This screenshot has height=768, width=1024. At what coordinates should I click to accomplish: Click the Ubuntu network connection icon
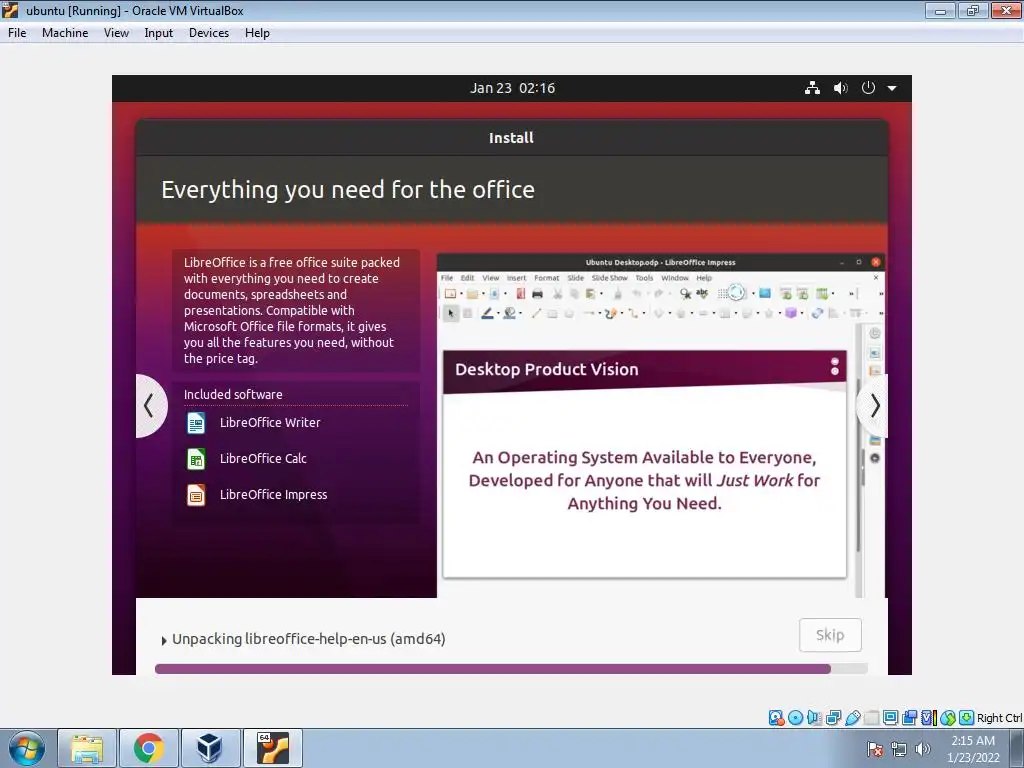[812, 88]
